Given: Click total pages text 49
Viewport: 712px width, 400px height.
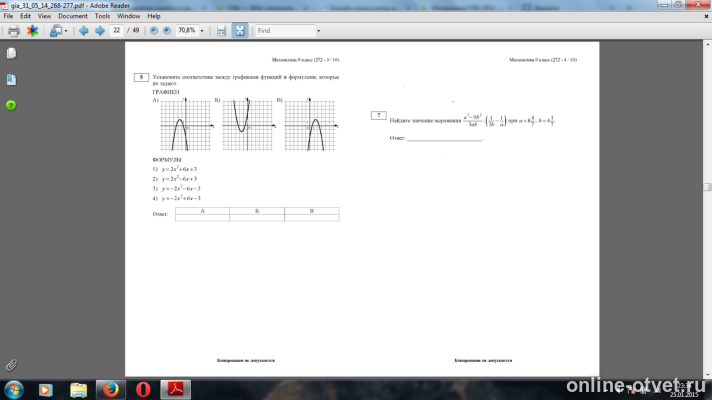Looking at the screenshot, I should point(136,30).
